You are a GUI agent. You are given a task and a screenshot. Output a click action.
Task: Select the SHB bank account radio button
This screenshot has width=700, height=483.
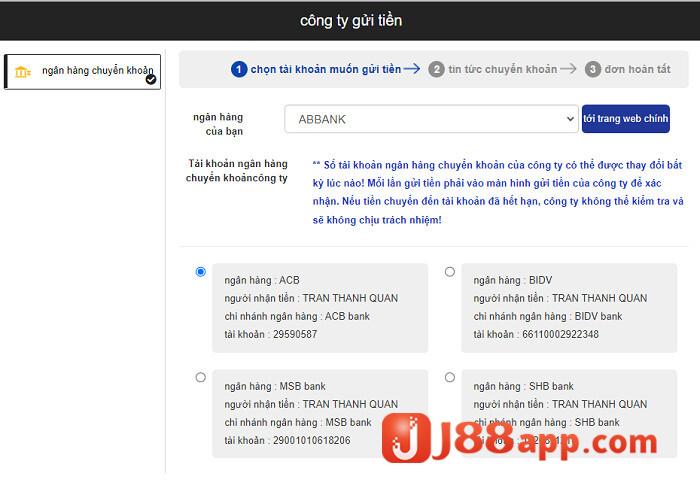449,377
